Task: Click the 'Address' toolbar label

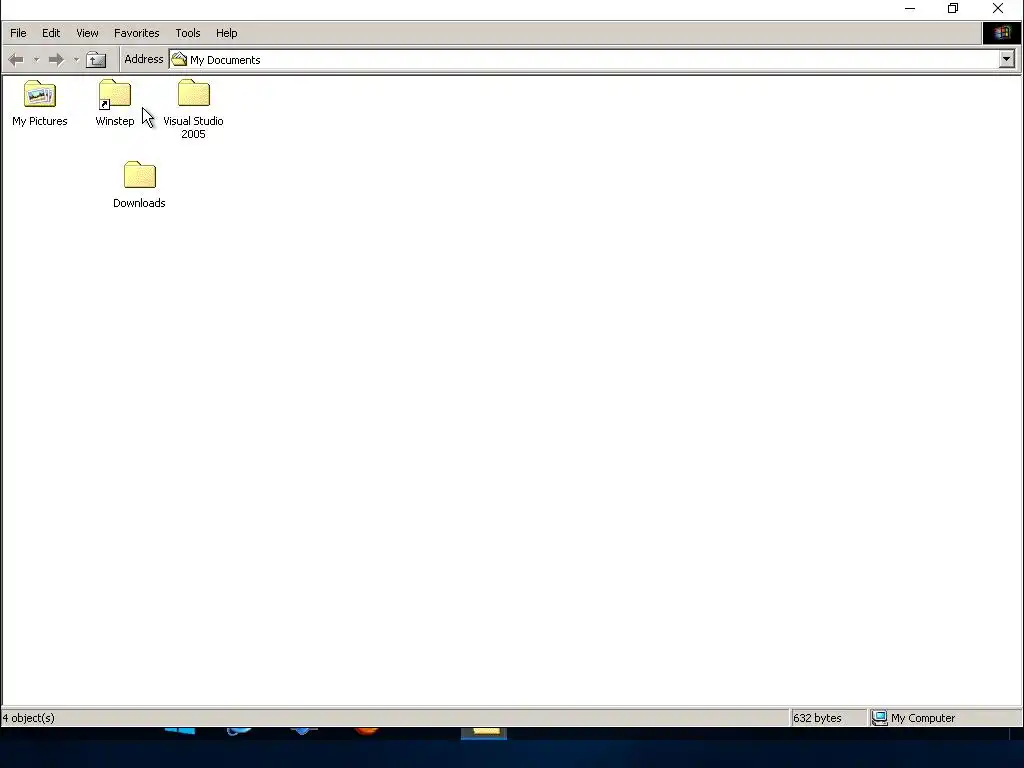Action: (144, 59)
